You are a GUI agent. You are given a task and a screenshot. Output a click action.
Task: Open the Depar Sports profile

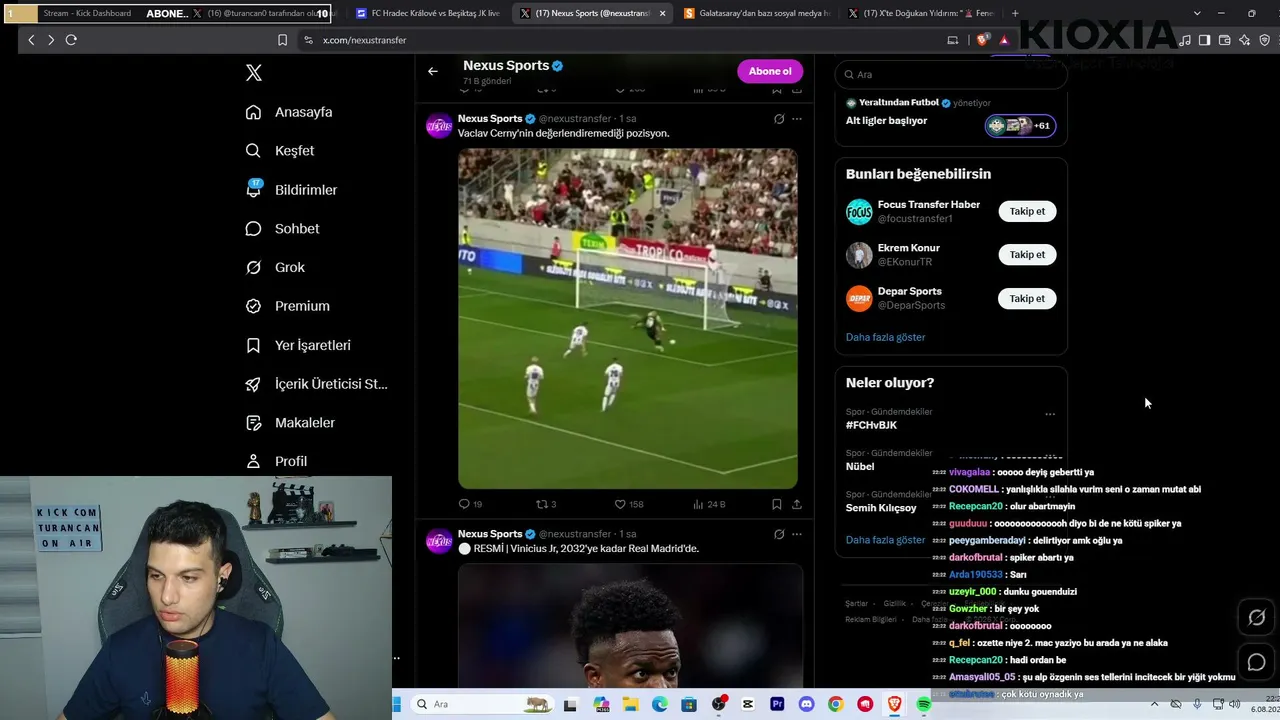point(910,291)
